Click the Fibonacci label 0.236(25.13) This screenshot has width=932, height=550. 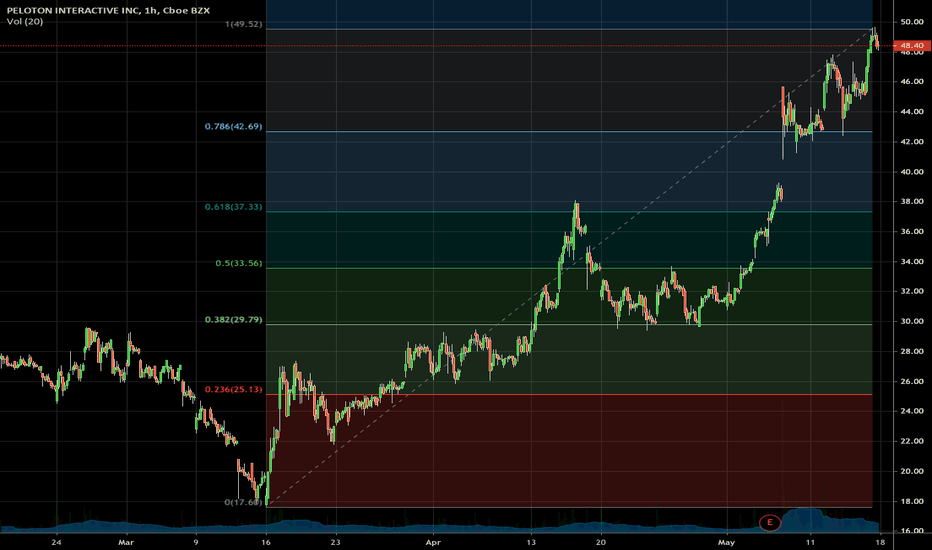[x=233, y=389]
